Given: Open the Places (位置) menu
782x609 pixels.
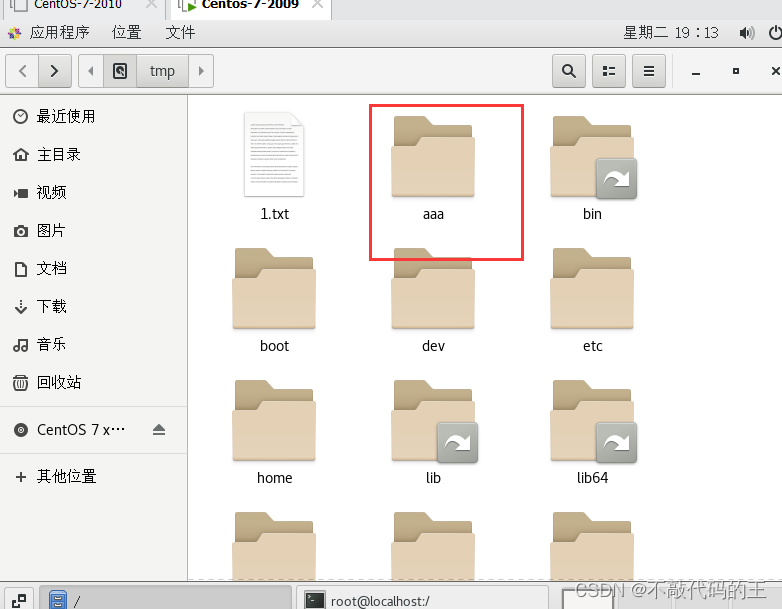Looking at the screenshot, I should [126, 33].
